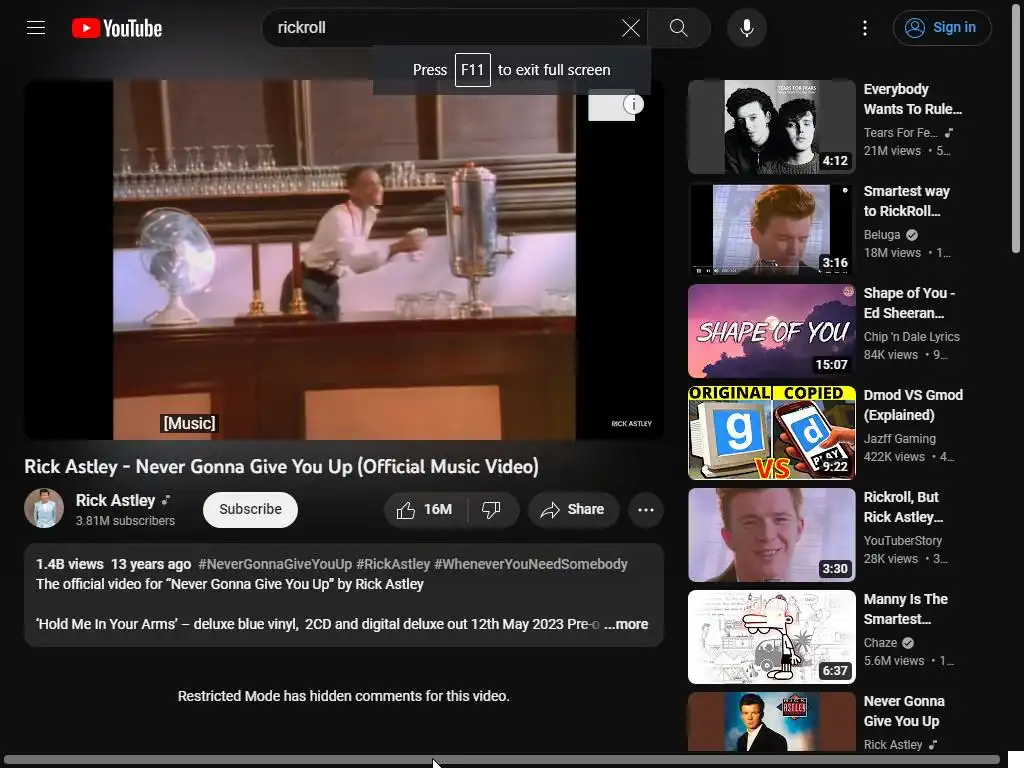
Task: Start voice search with microphone
Action: (747, 28)
